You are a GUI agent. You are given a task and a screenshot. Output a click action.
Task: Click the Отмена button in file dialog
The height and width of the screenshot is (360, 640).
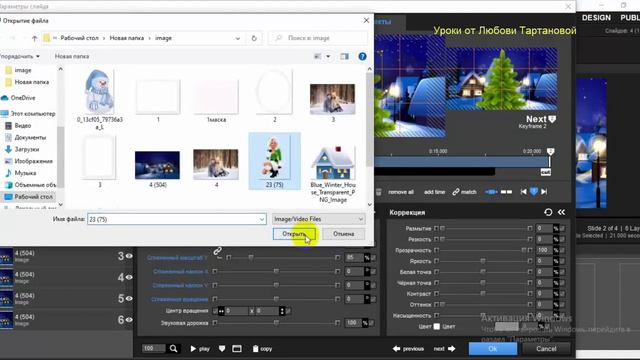(x=343, y=234)
